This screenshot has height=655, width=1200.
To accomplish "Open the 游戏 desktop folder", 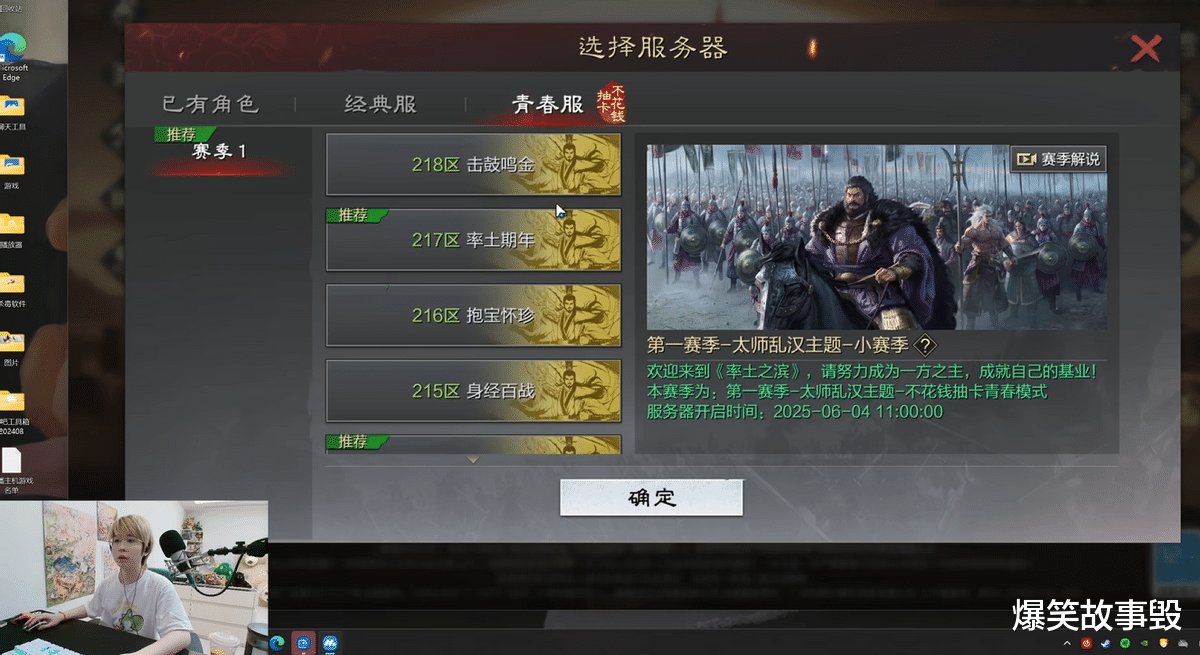I will pyautogui.click(x=12, y=170).
